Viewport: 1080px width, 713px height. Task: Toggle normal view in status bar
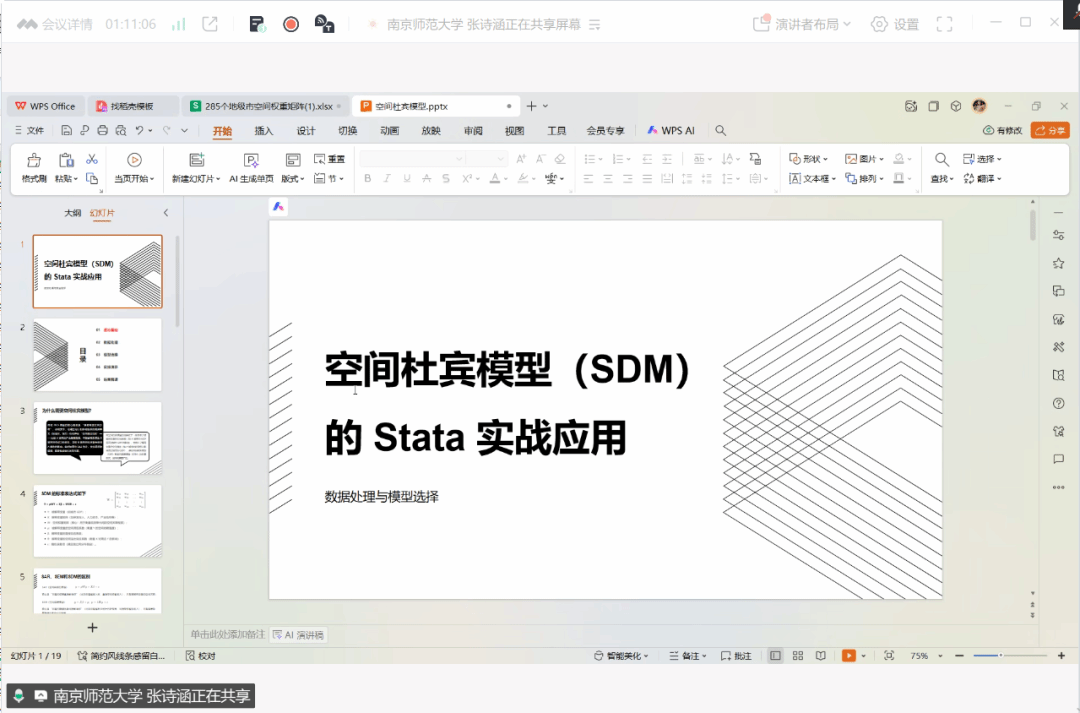[x=775, y=656]
